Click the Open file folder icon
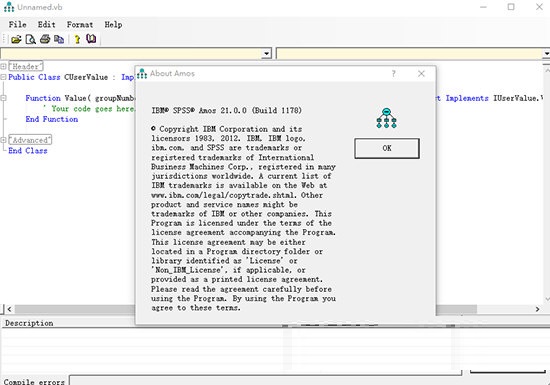This screenshot has height=385, width=550. (x=16, y=39)
